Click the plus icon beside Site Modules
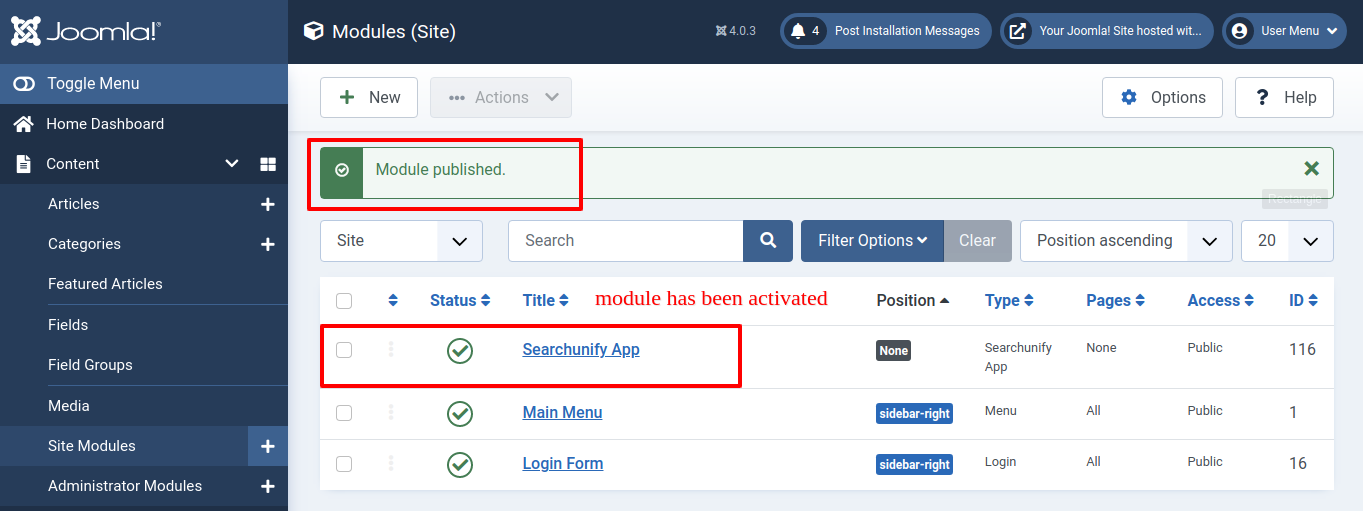 coord(267,446)
